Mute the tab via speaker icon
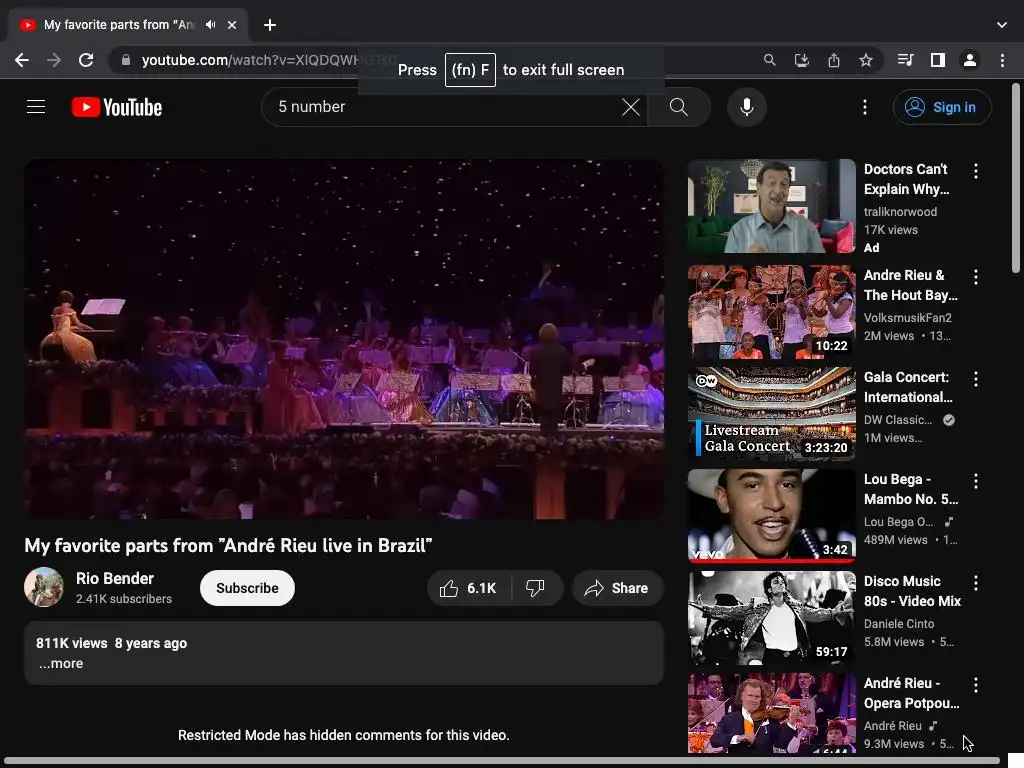This screenshot has height=768, width=1024. coord(210,25)
